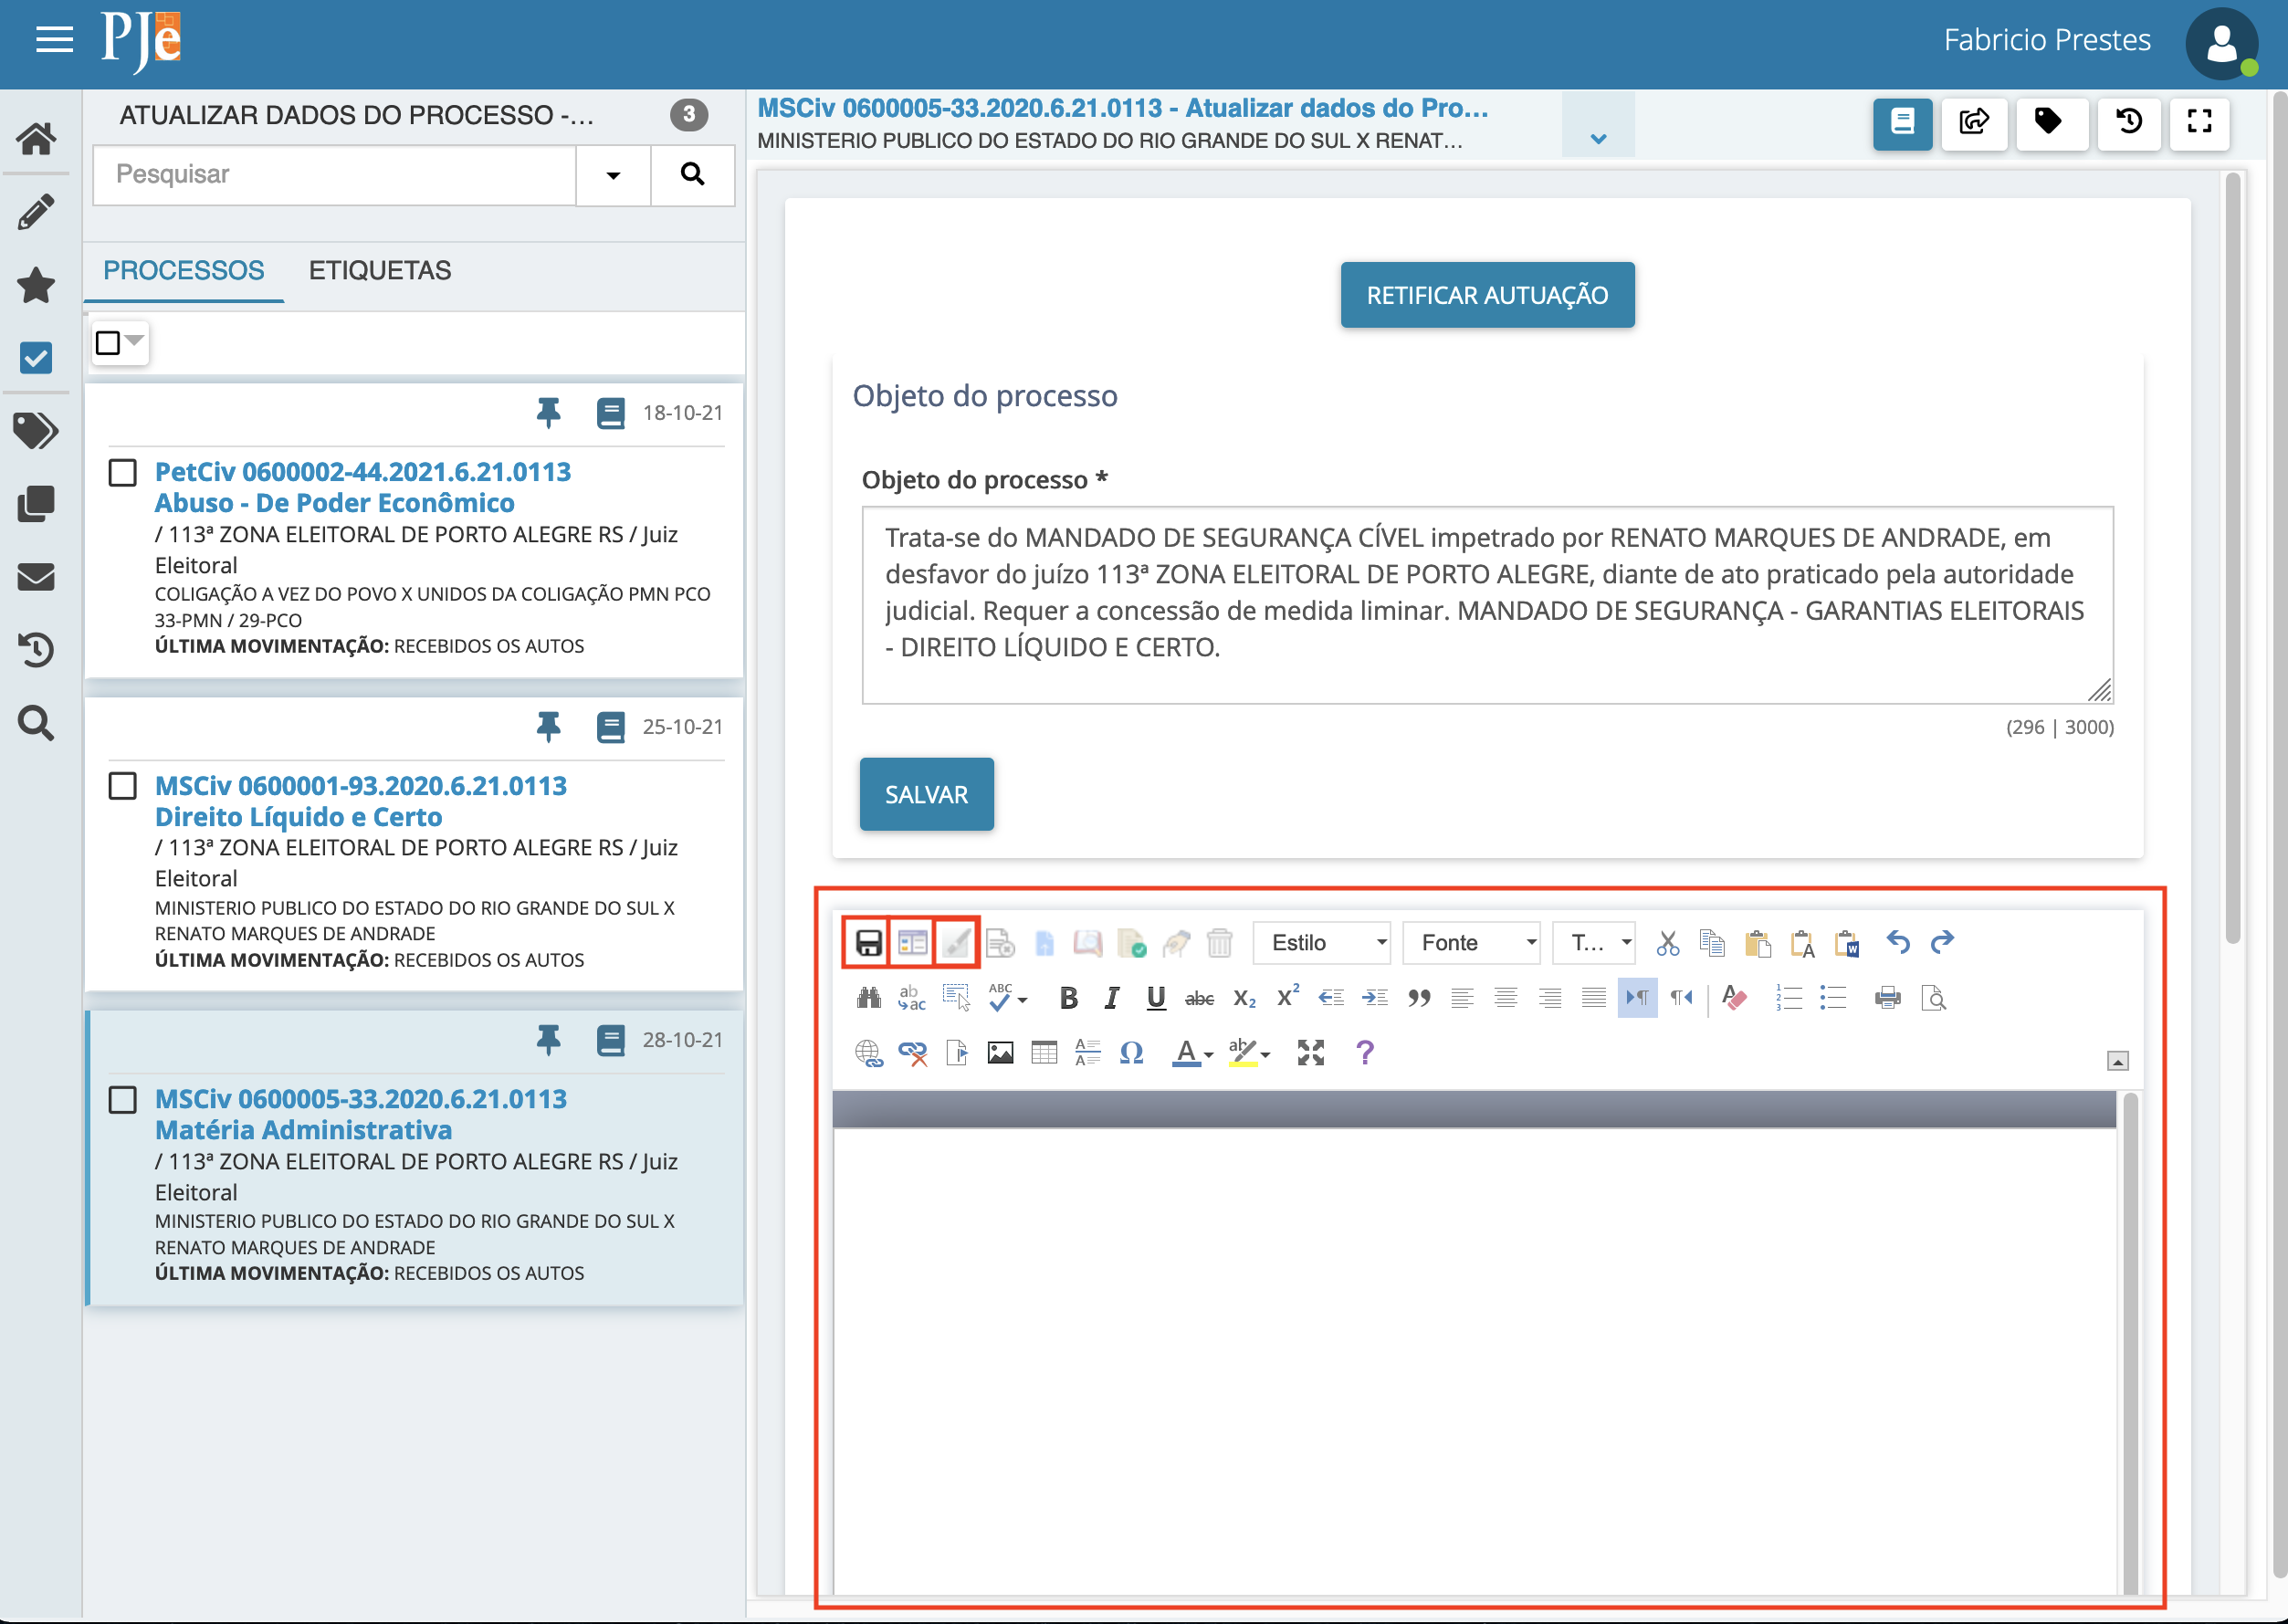The image size is (2288, 1624).
Task: Apply Italic formatting
Action: tap(1112, 998)
